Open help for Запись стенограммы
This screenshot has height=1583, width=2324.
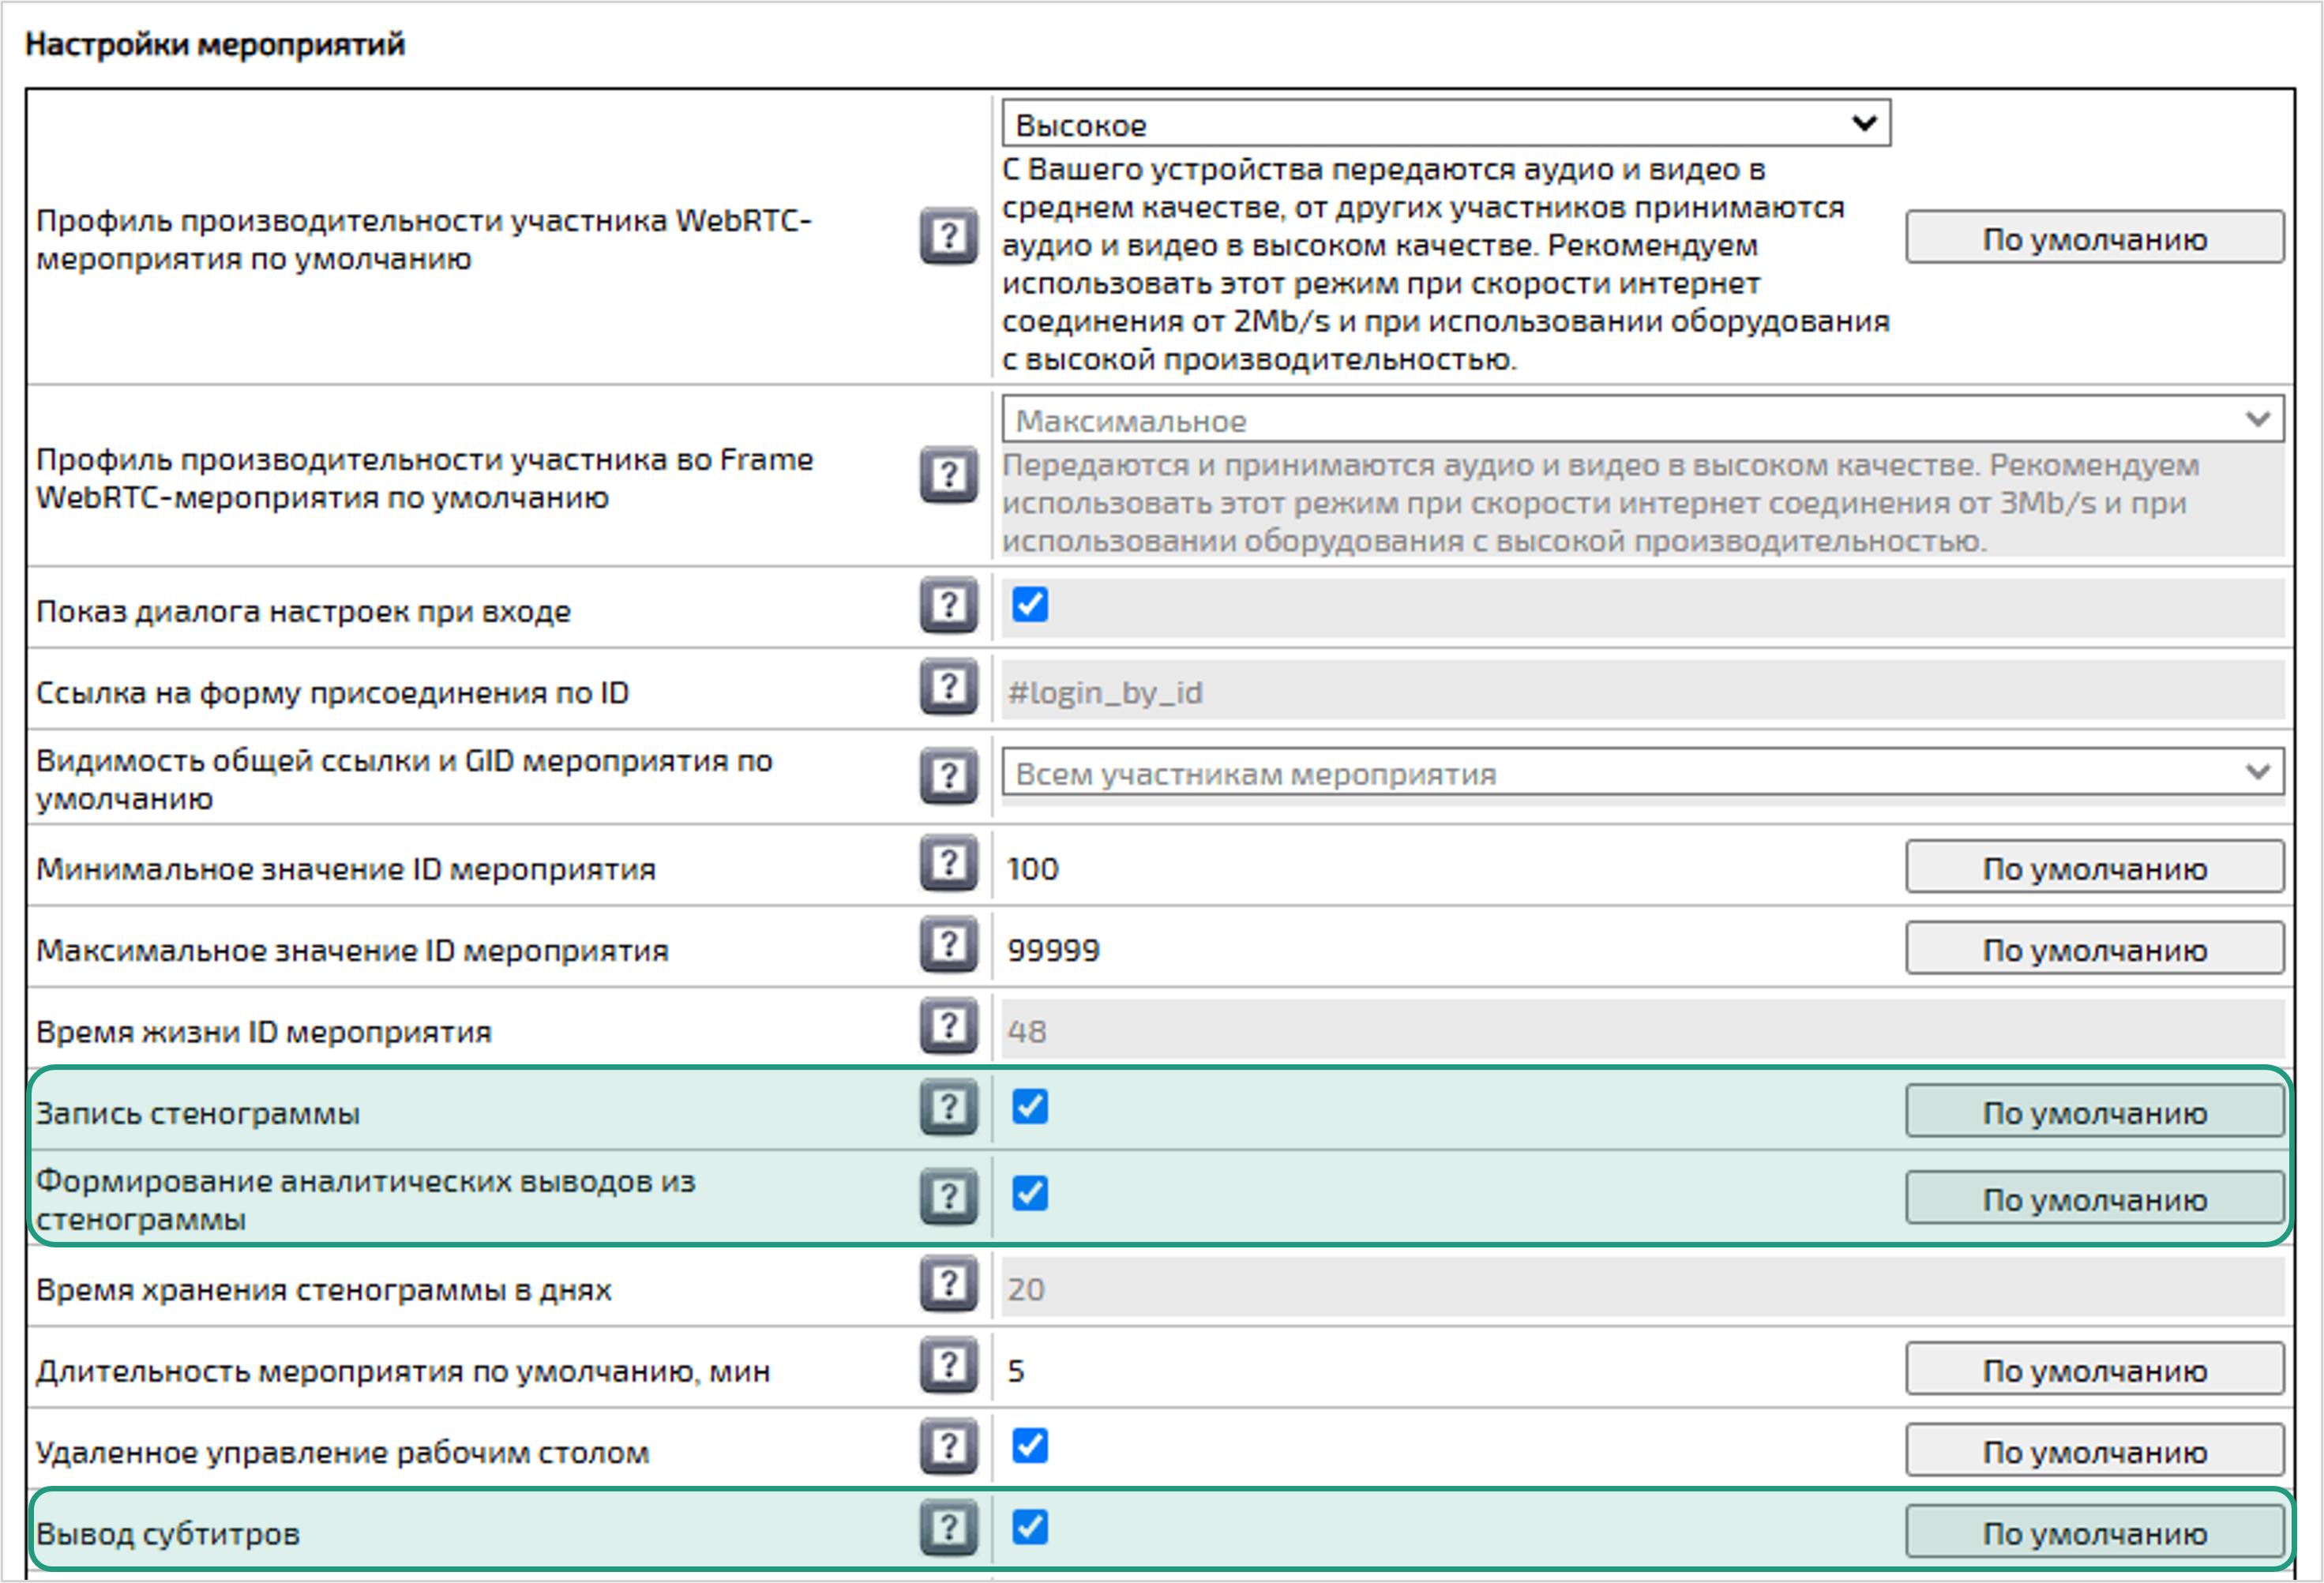coord(948,1108)
